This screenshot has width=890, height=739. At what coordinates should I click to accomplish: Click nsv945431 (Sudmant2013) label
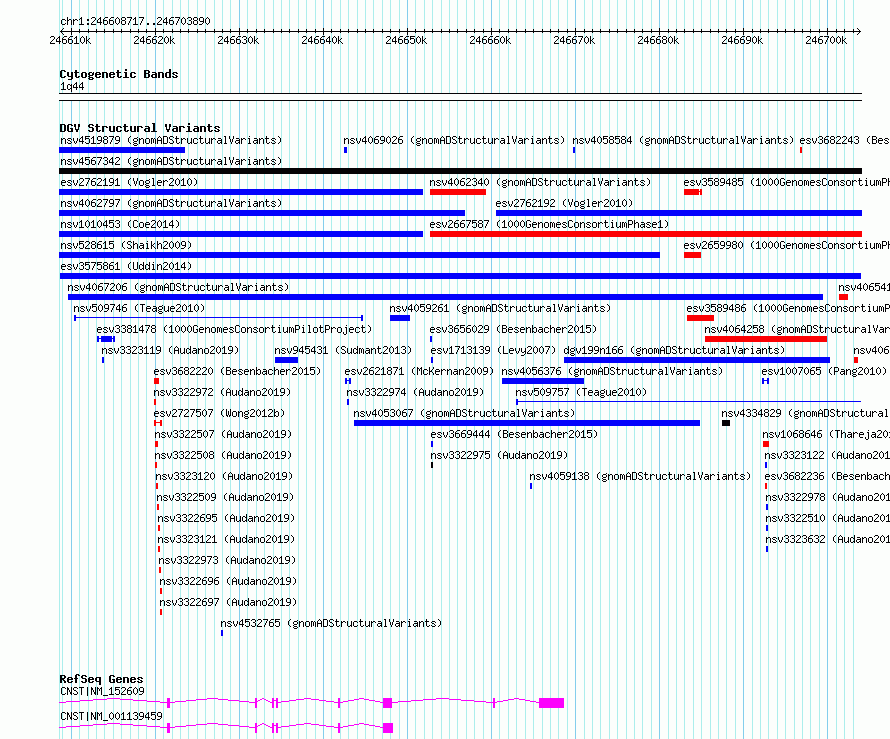tap(343, 350)
